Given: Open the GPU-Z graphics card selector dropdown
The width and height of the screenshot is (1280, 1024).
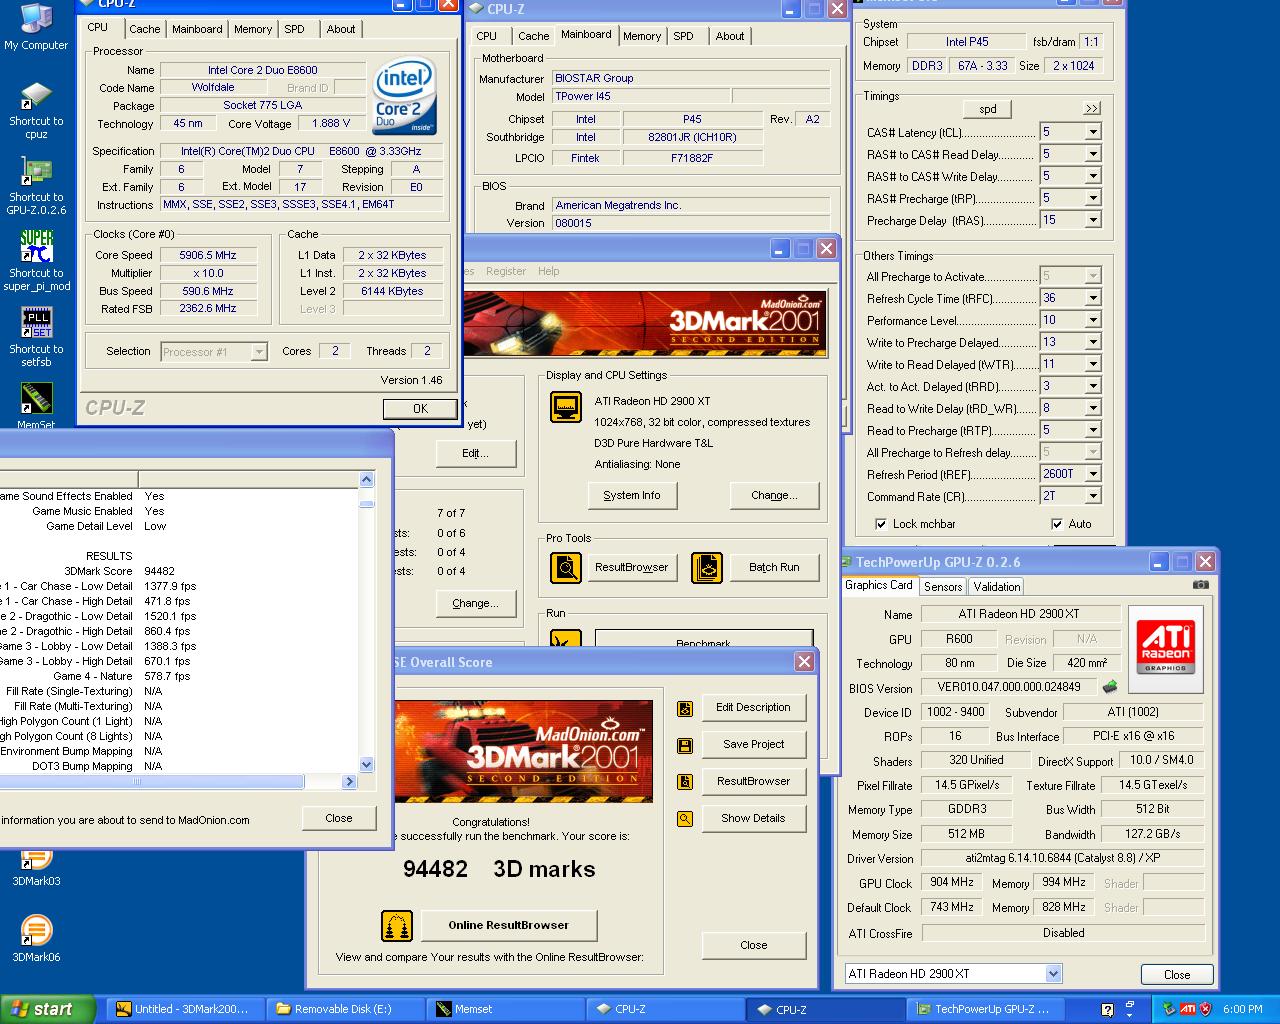Looking at the screenshot, I should pyautogui.click(x=1053, y=974).
